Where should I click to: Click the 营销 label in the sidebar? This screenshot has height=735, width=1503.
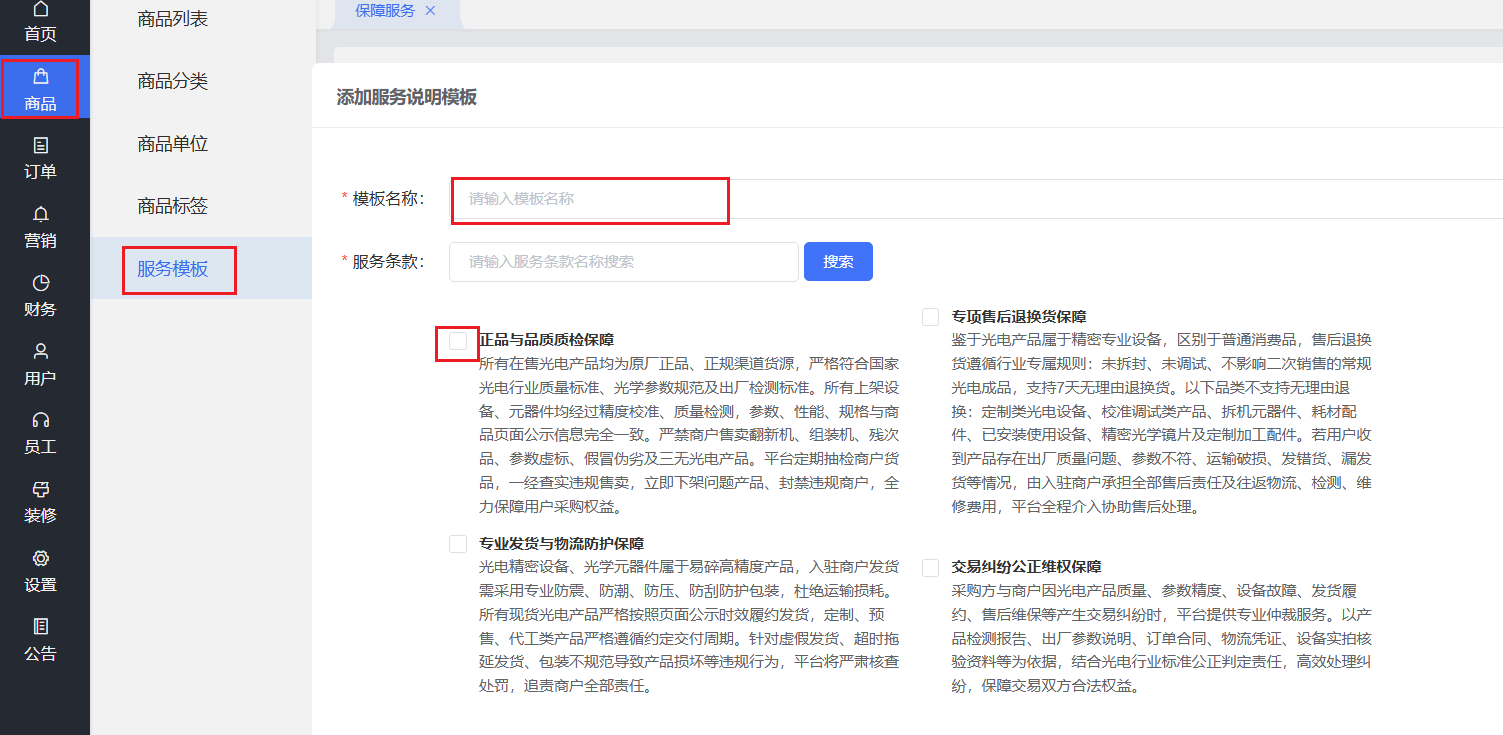[40, 240]
